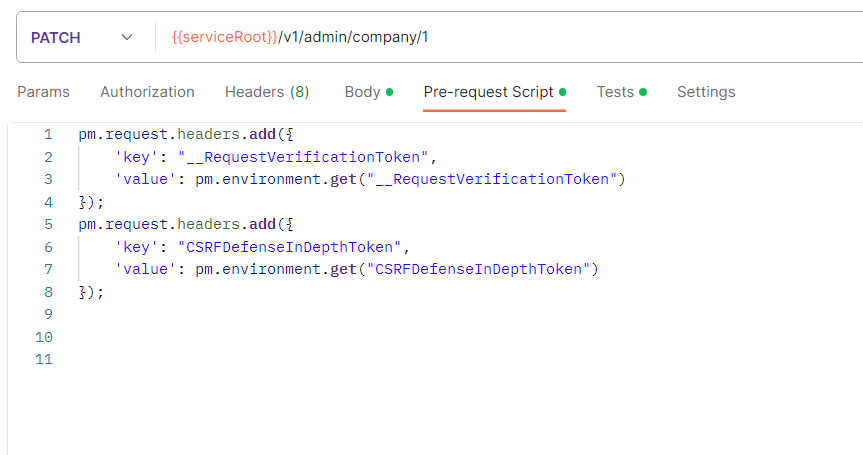Screen dimensions: 863x455
Task: Click the green dot beside Tests
Action: pyautogui.click(x=643, y=92)
